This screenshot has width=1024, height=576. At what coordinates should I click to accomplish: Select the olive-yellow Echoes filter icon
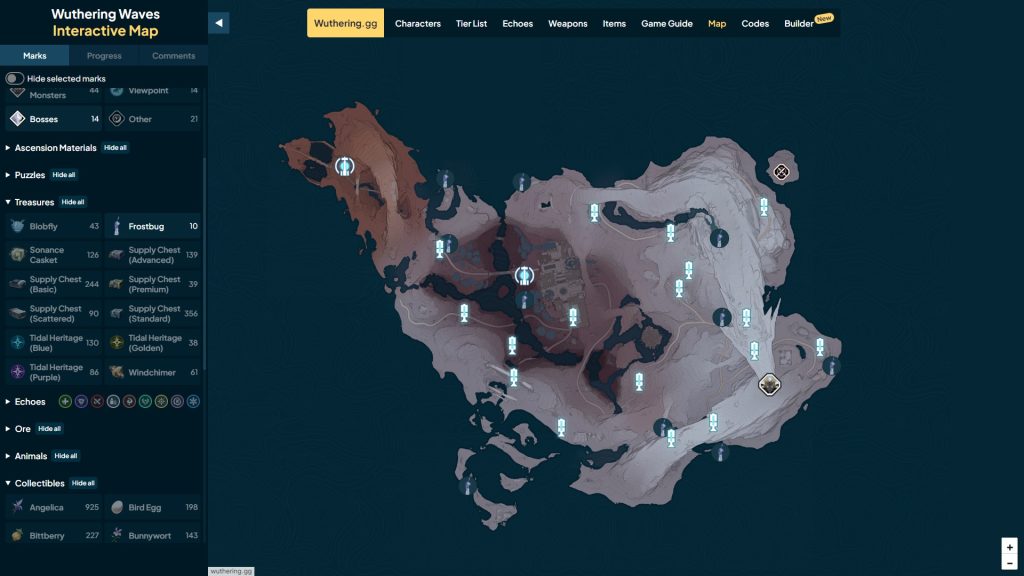click(161, 402)
